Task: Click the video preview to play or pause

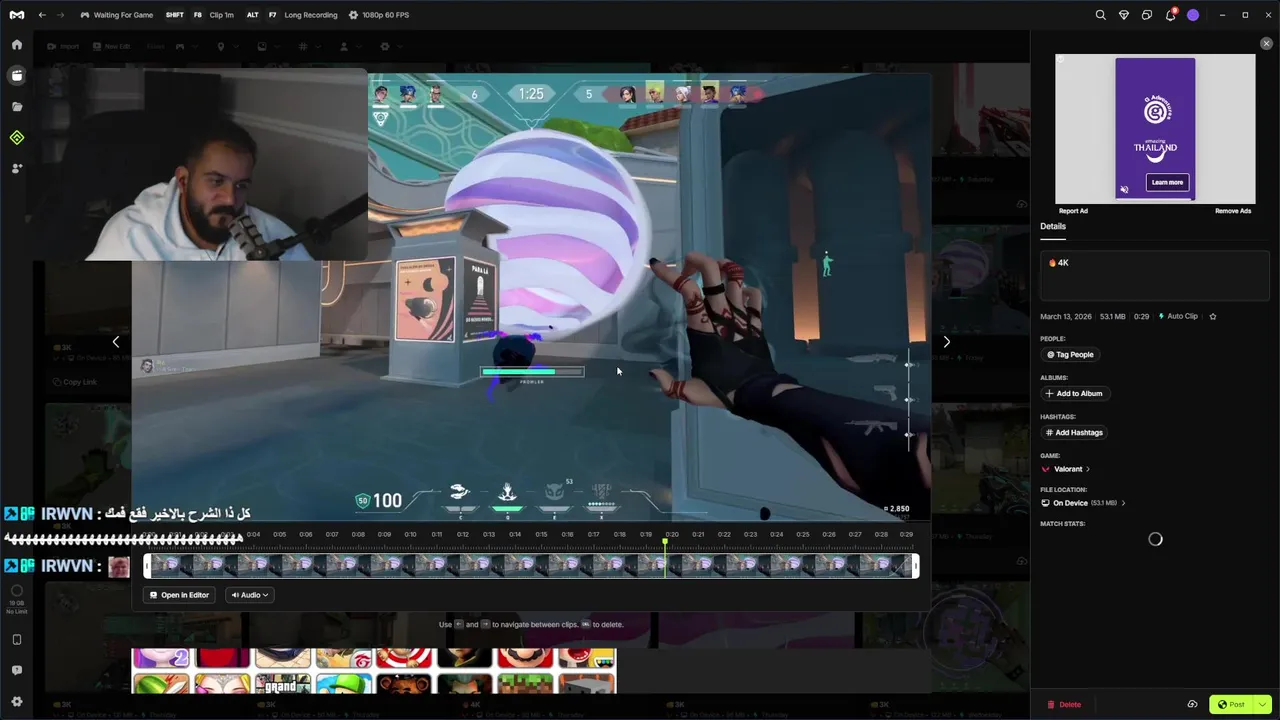Action: 531,296
